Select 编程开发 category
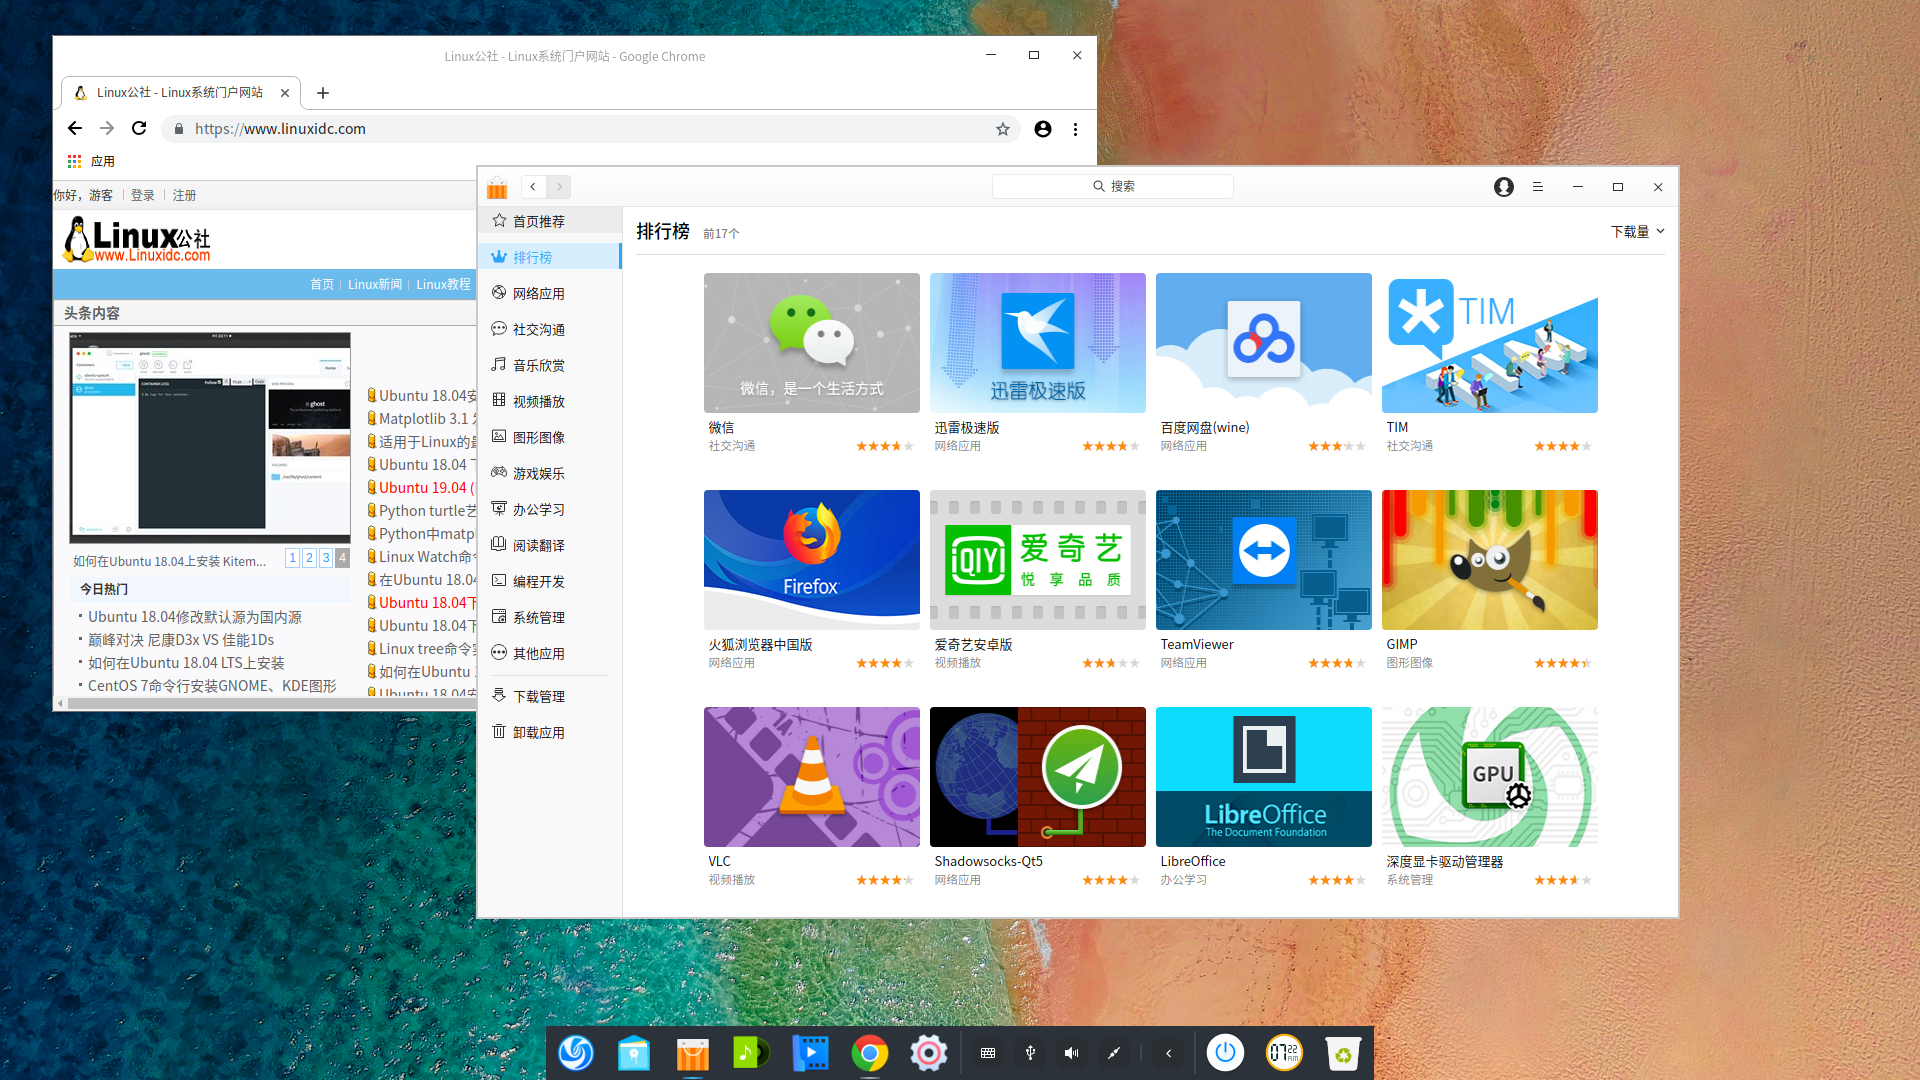 [x=549, y=581]
